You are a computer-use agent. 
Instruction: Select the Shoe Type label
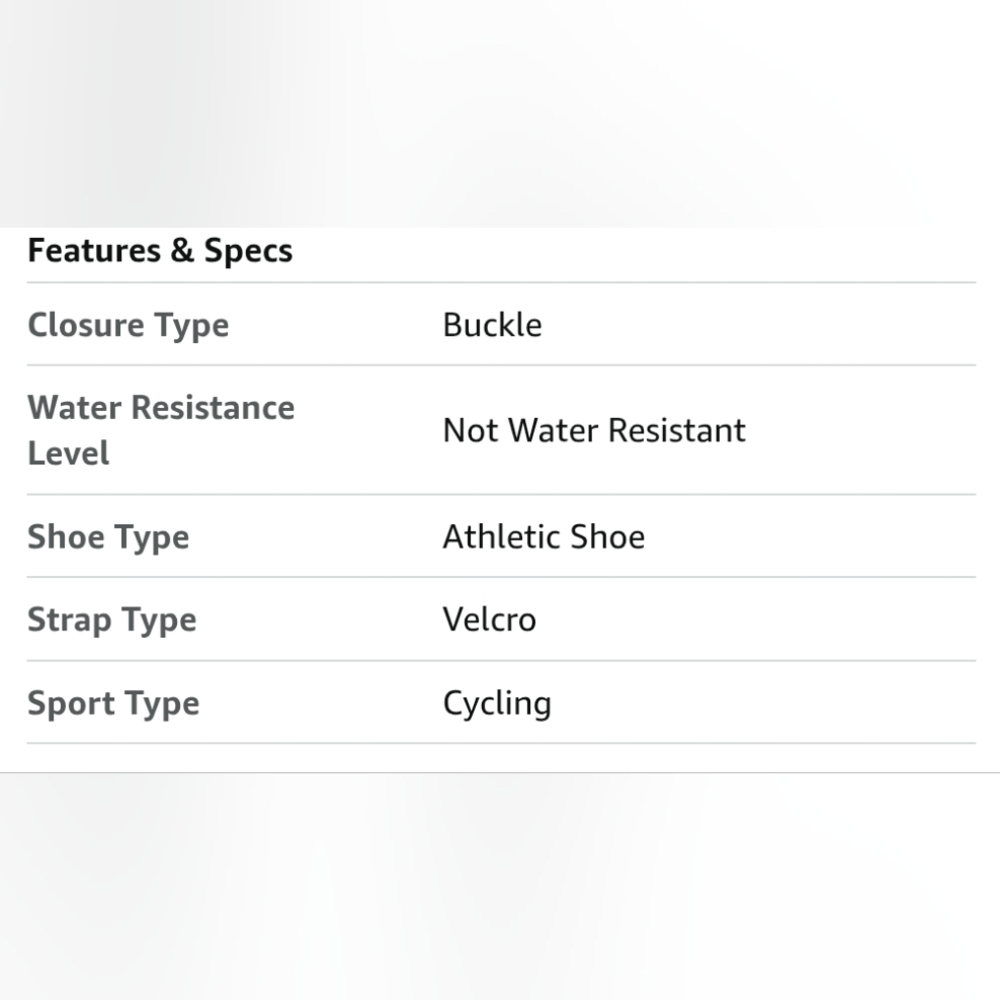[108, 537]
